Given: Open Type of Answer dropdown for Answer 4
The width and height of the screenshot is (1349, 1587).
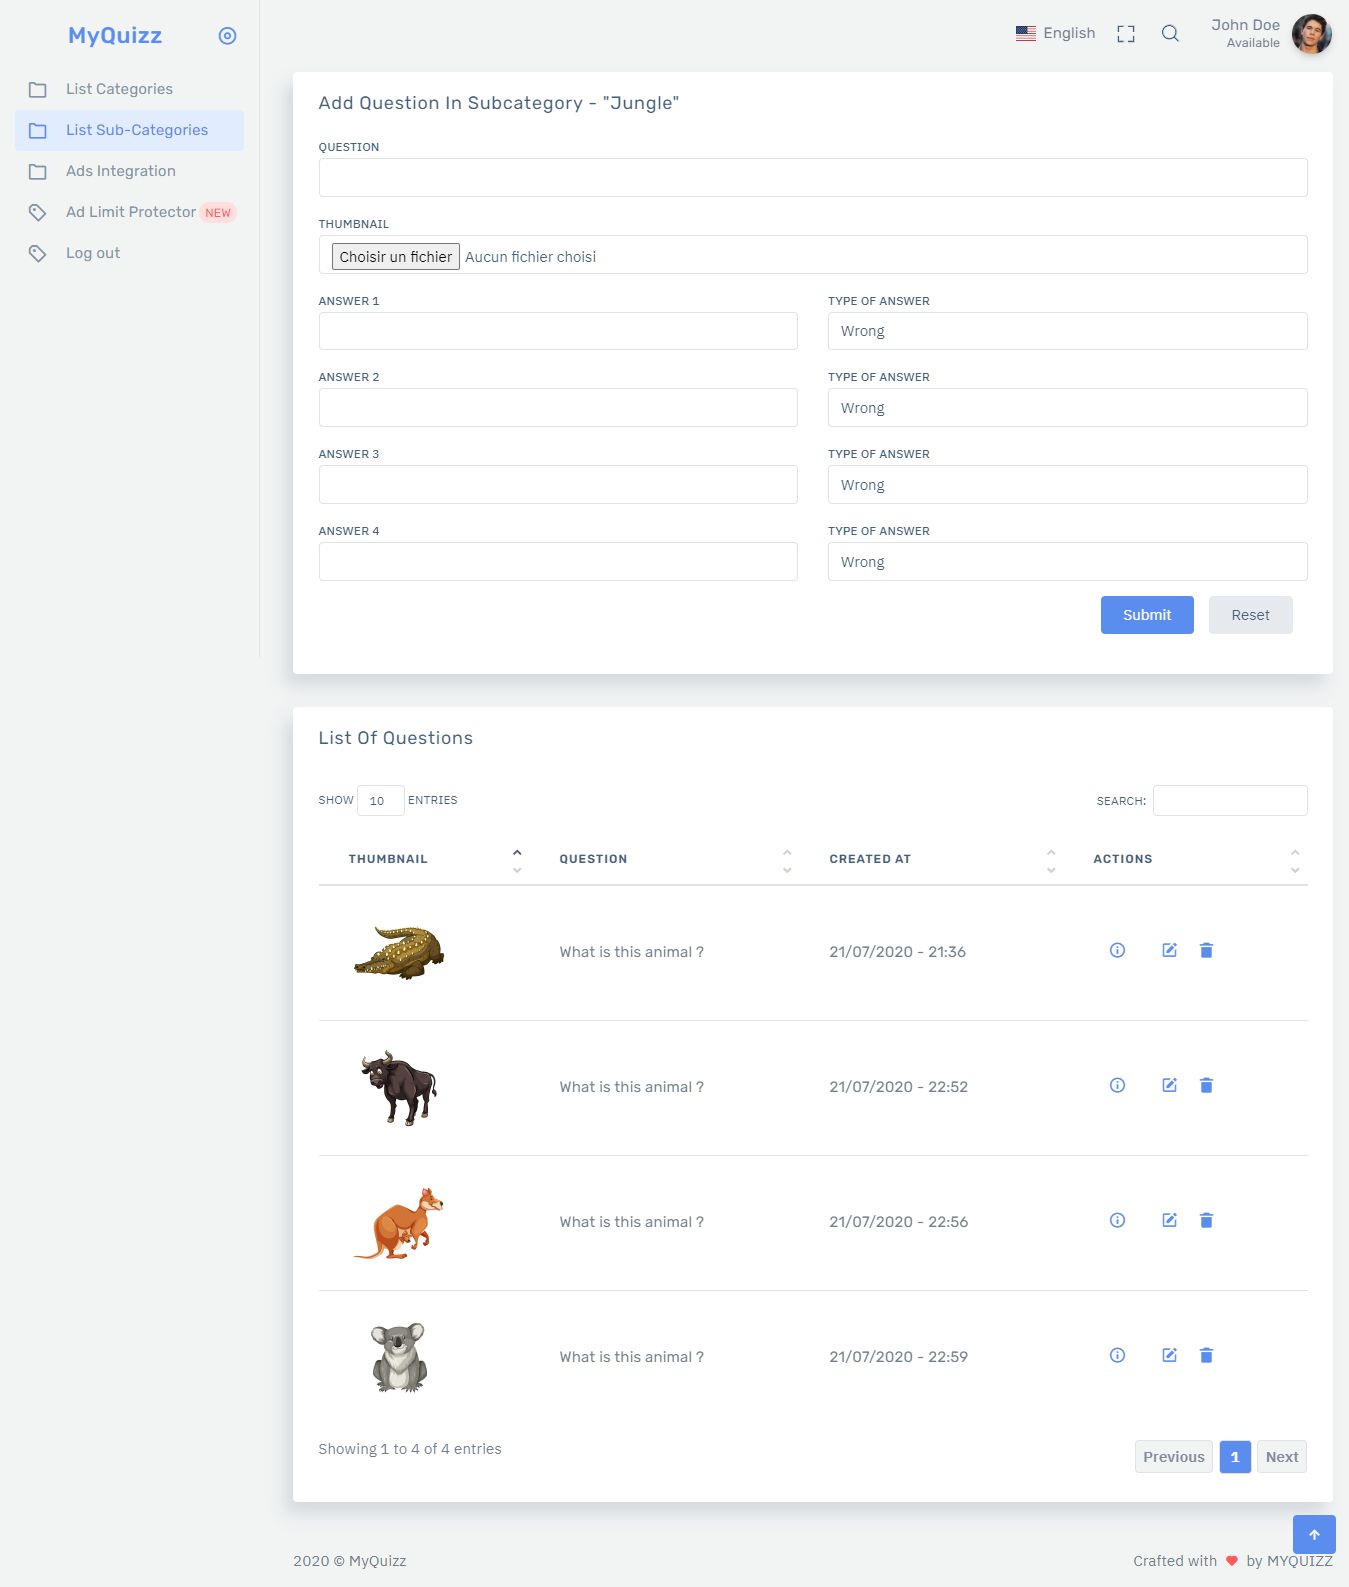Looking at the screenshot, I should point(1067,562).
